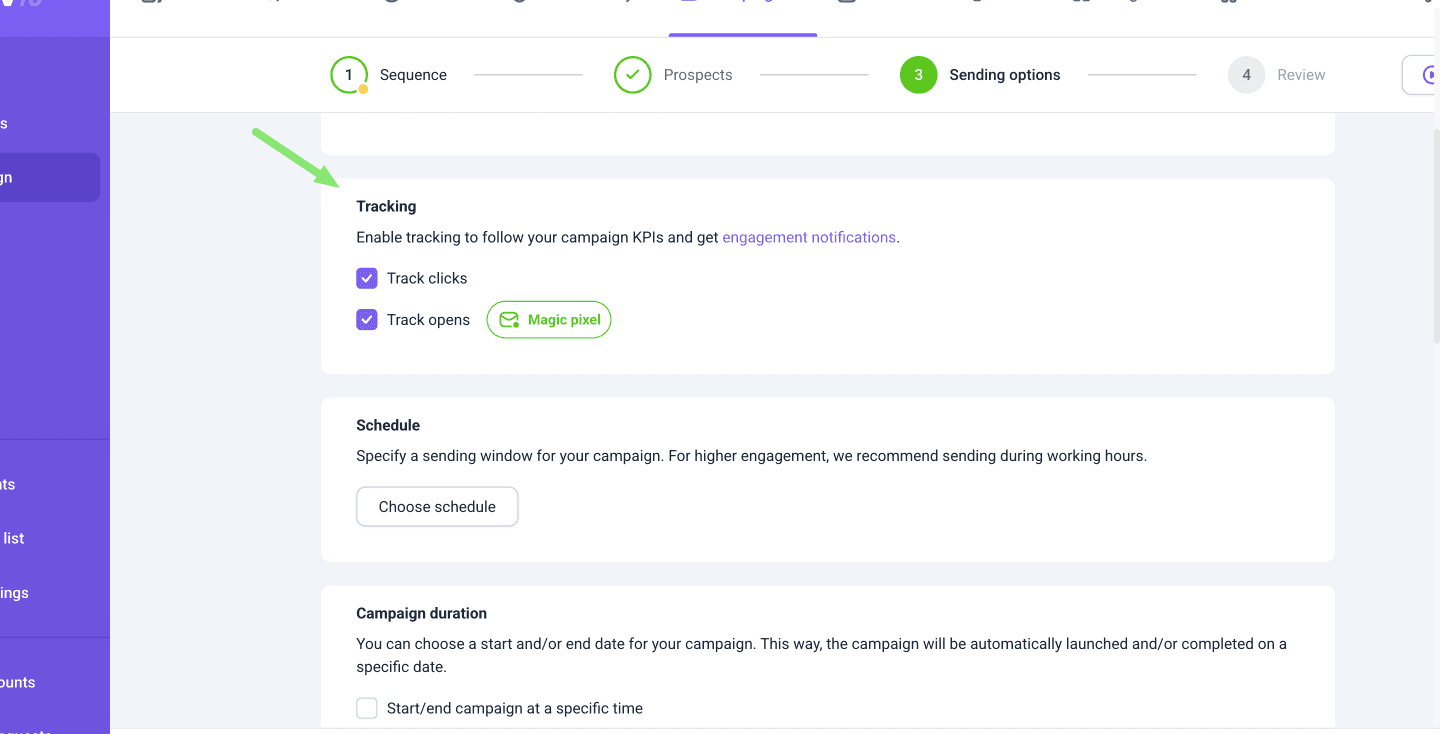Select the Sending options step label
Viewport: 1440px width, 734px height.
click(1004, 75)
